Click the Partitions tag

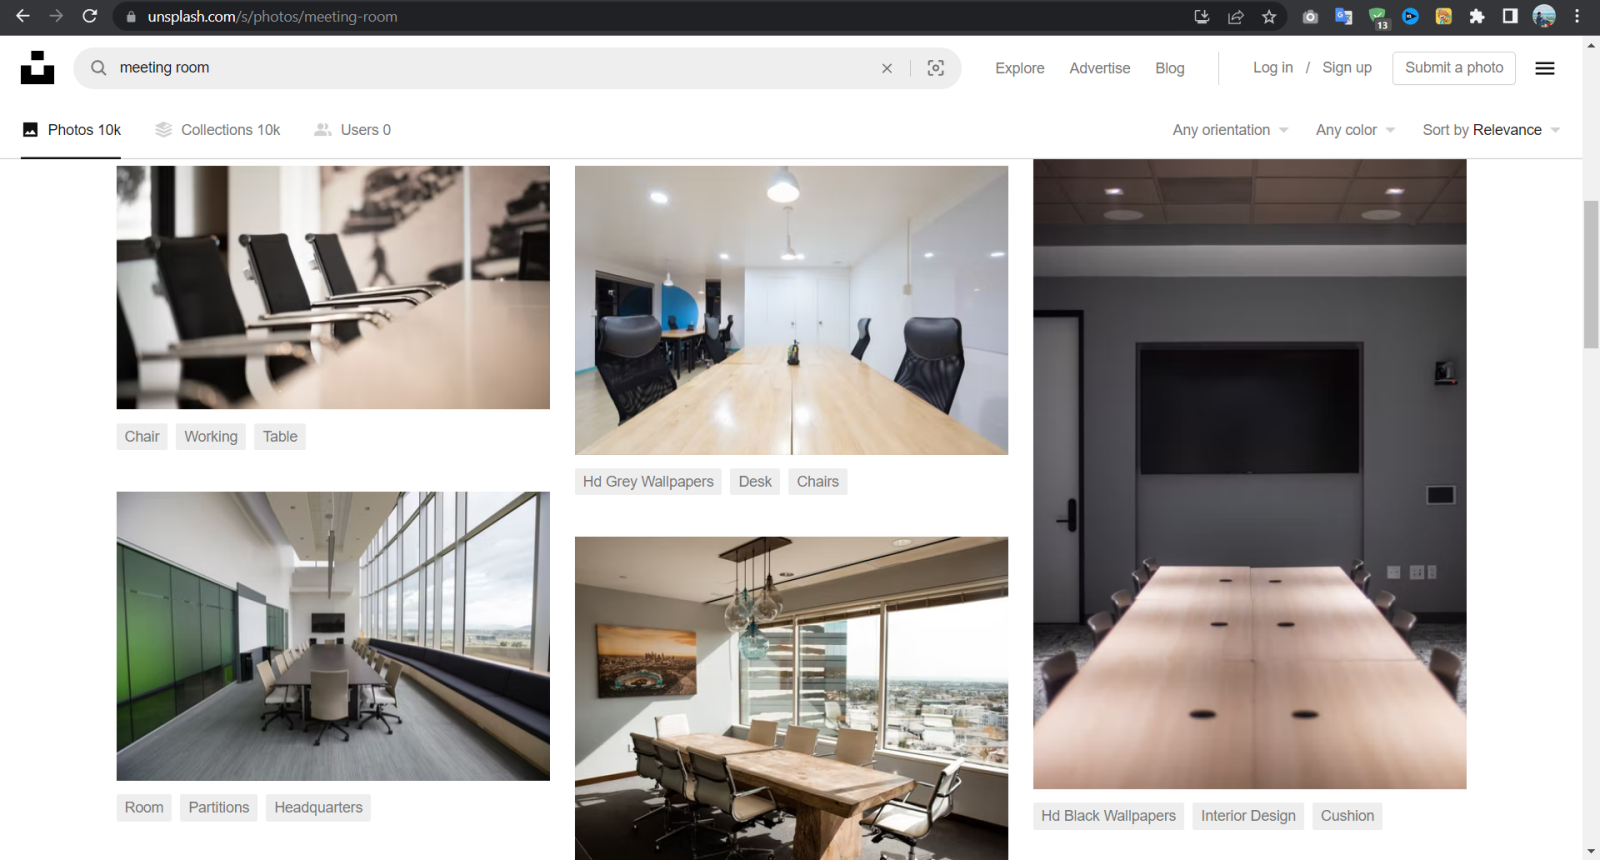(x=219, y=808)
